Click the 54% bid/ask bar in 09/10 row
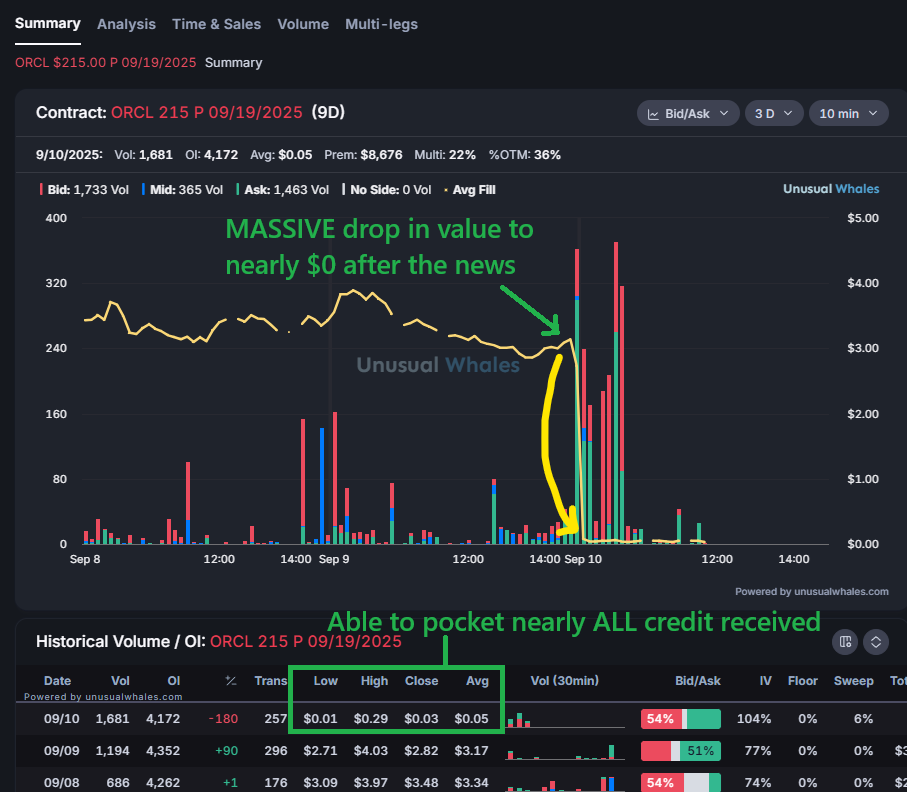This screenshot has width=907, height=792. 681,719
